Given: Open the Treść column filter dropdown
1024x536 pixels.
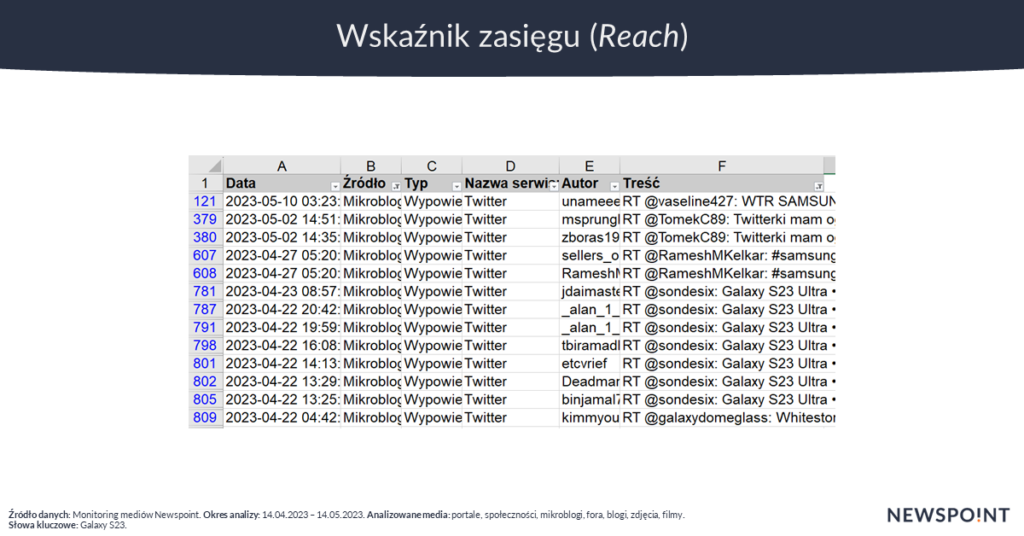Looking at the screenshot, I should coord(818,186).
